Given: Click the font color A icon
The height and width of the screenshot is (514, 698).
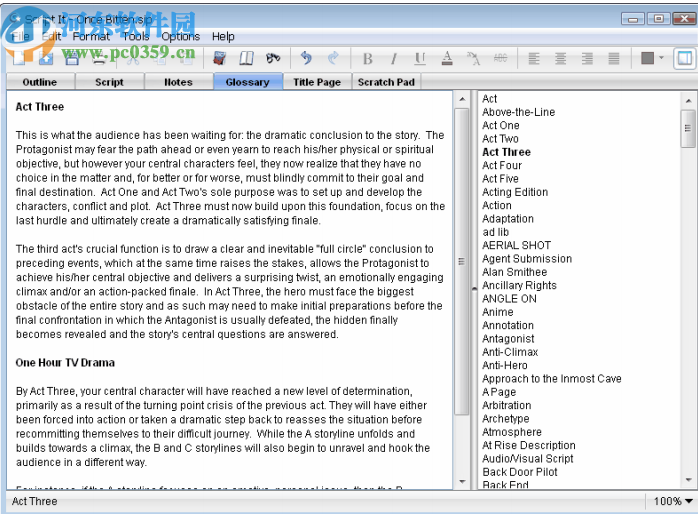Looking at the screenshot, I should coord(447,58).
